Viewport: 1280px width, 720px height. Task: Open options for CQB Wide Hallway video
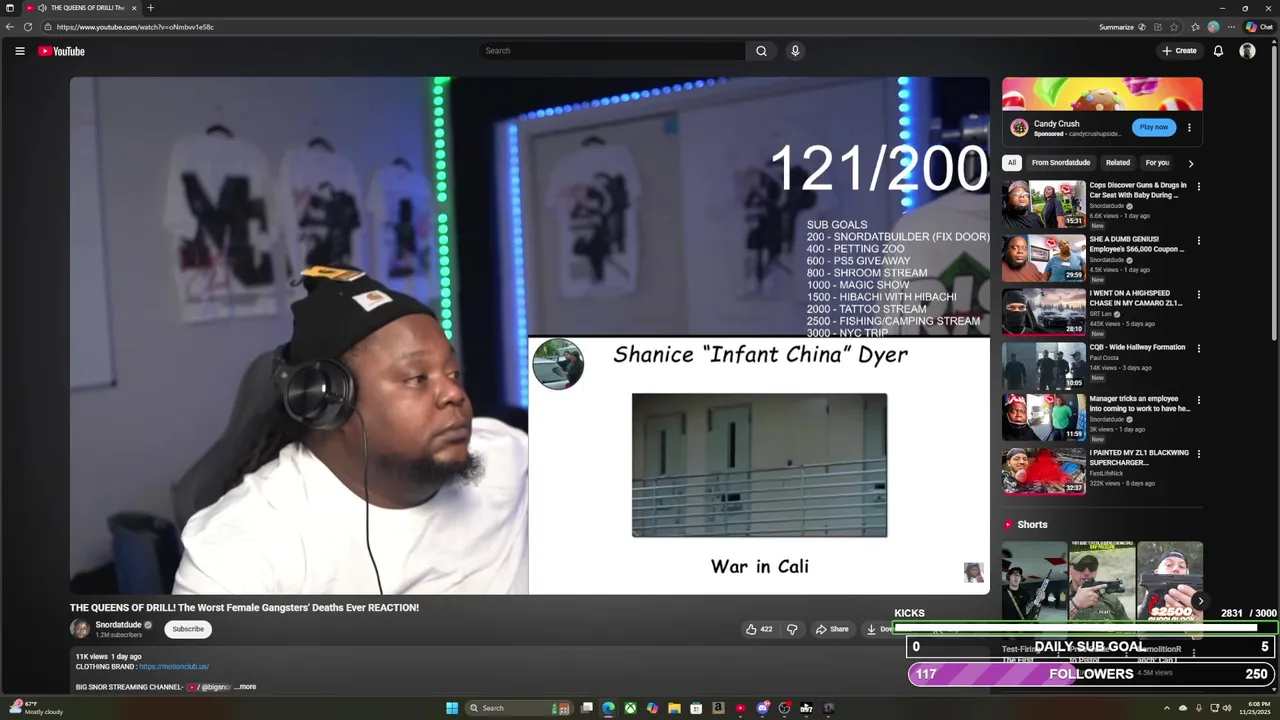pyautogui.click(x=1199, y=348)
